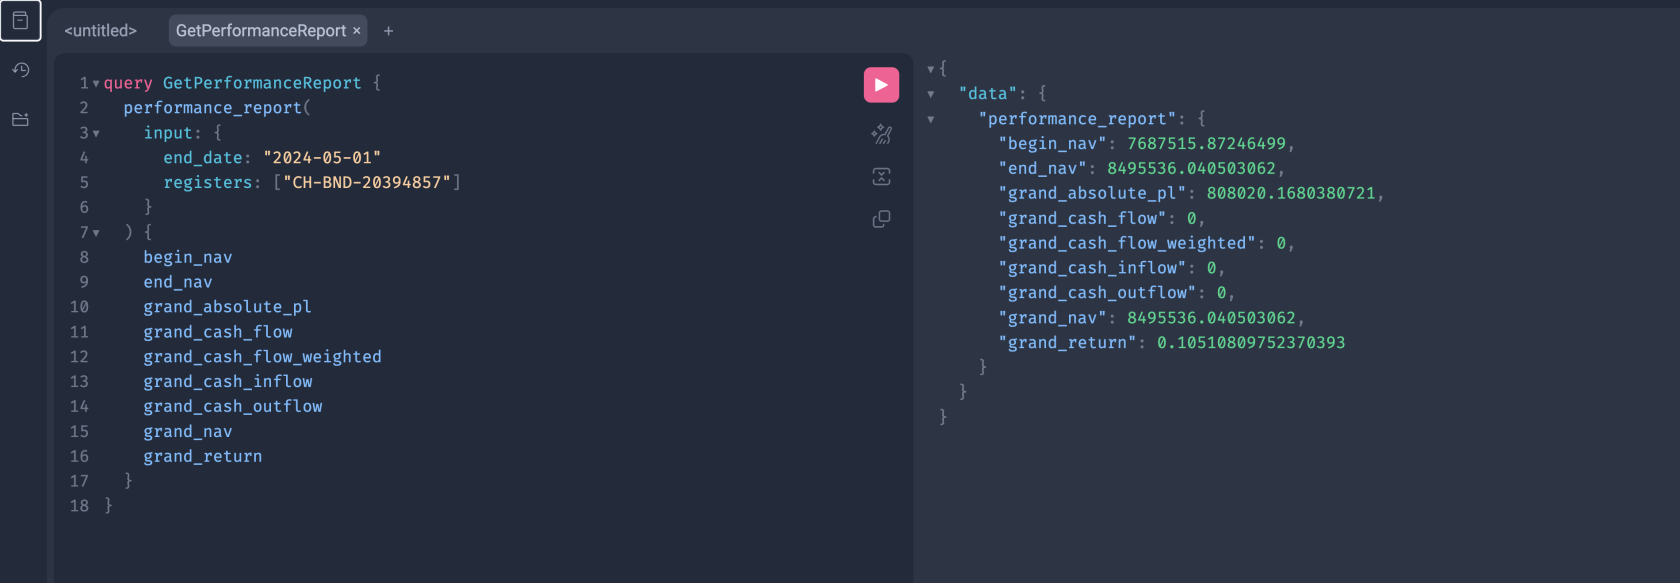The image size is (1680, 583).
Task: Collapse the performance_report response object
Action: 931,118
